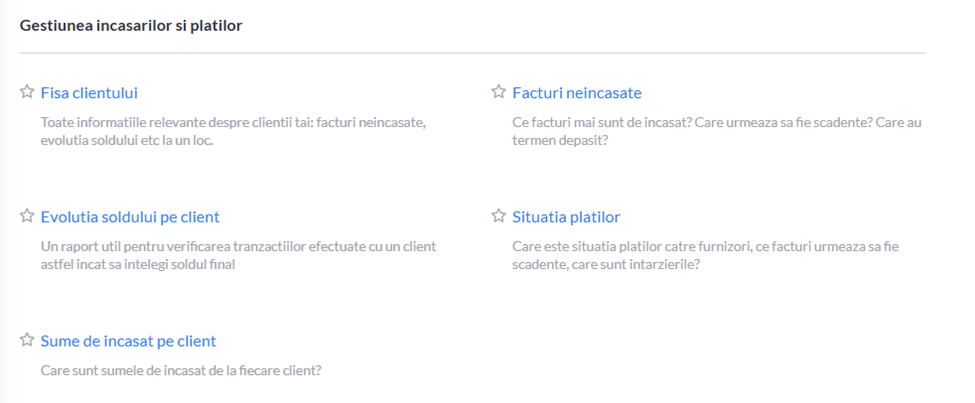Open the Fisa clientului report
975x403 pixels.
[89, 93]
